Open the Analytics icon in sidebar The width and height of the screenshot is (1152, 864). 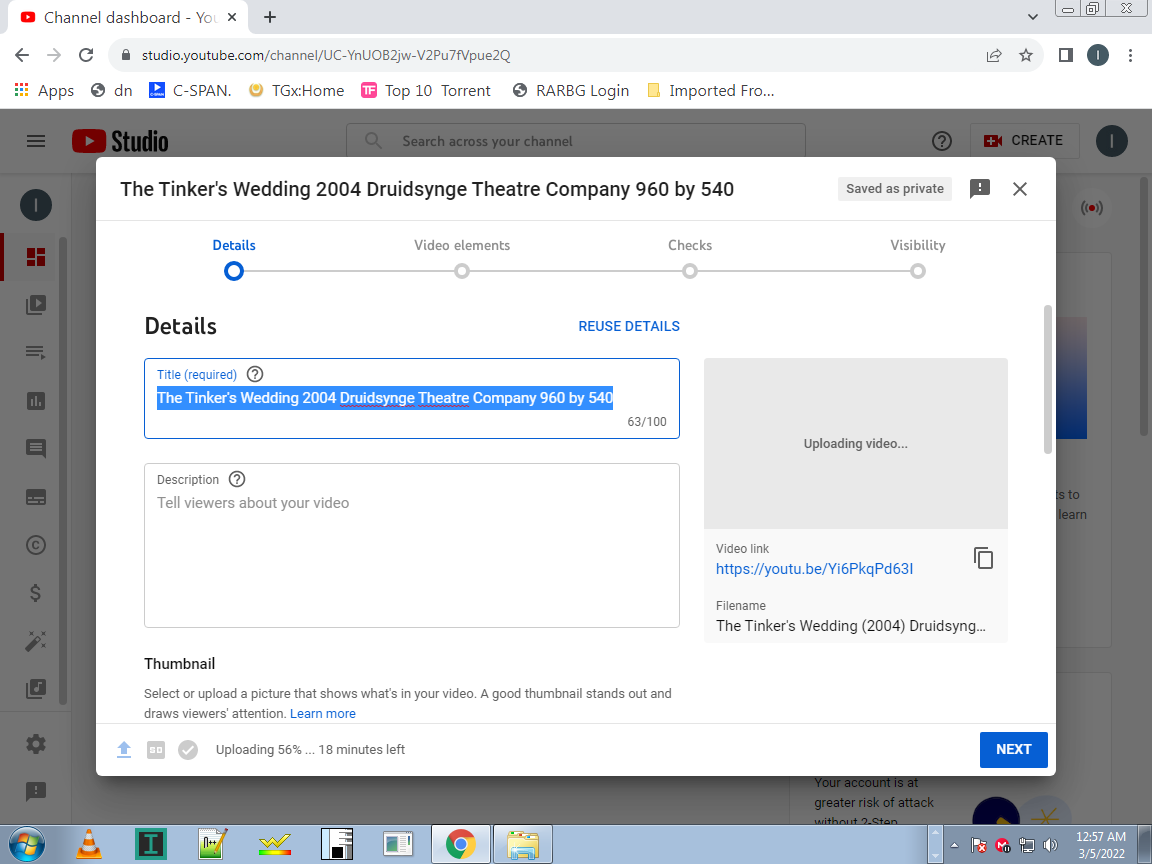point(35,401)
